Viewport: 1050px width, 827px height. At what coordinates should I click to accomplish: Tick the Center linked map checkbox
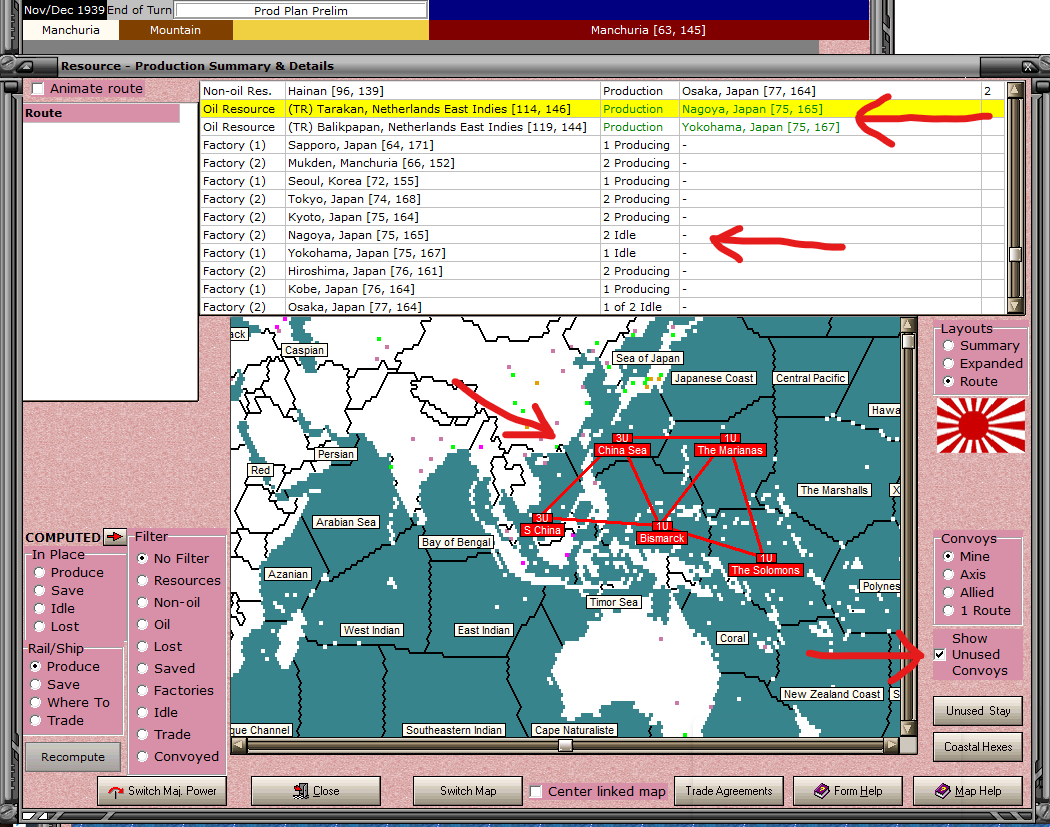(x=536, y=792)
